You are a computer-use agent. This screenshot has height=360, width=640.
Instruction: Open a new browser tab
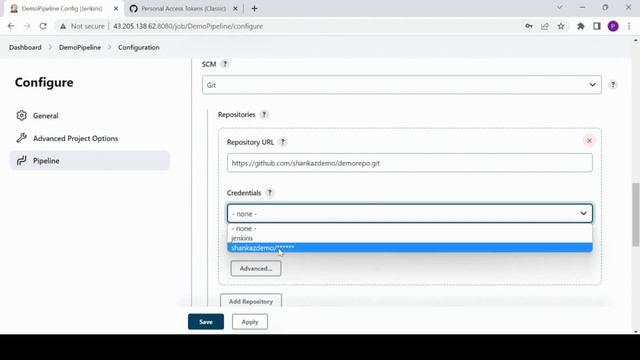(254, 8)
